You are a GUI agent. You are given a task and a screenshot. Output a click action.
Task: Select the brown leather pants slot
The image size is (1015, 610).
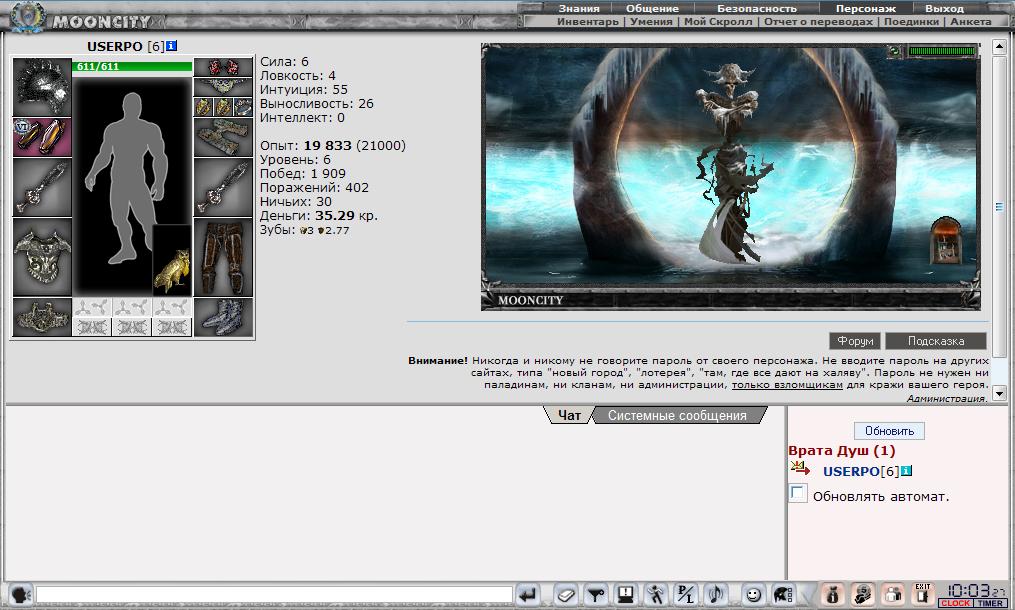click(x=223, y=257)
